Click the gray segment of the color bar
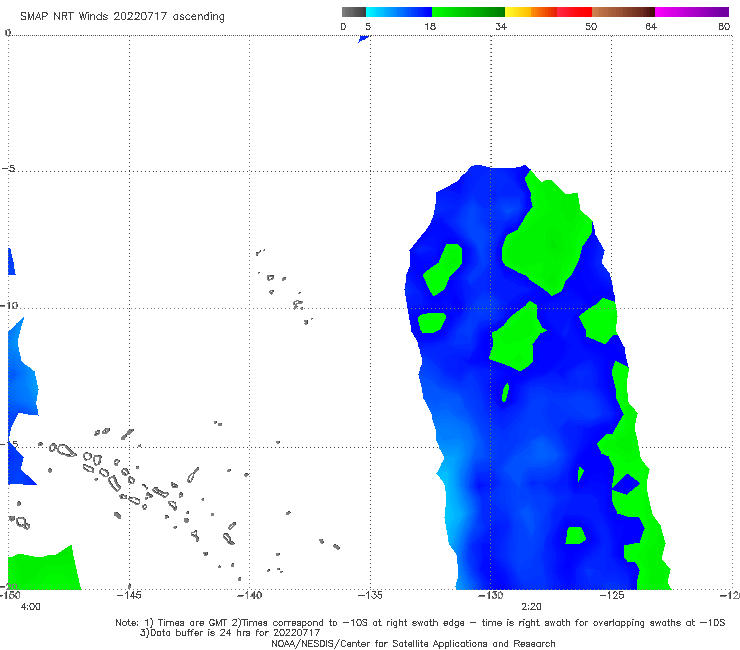The image size is (740, 650). click(x=353, y=12)
